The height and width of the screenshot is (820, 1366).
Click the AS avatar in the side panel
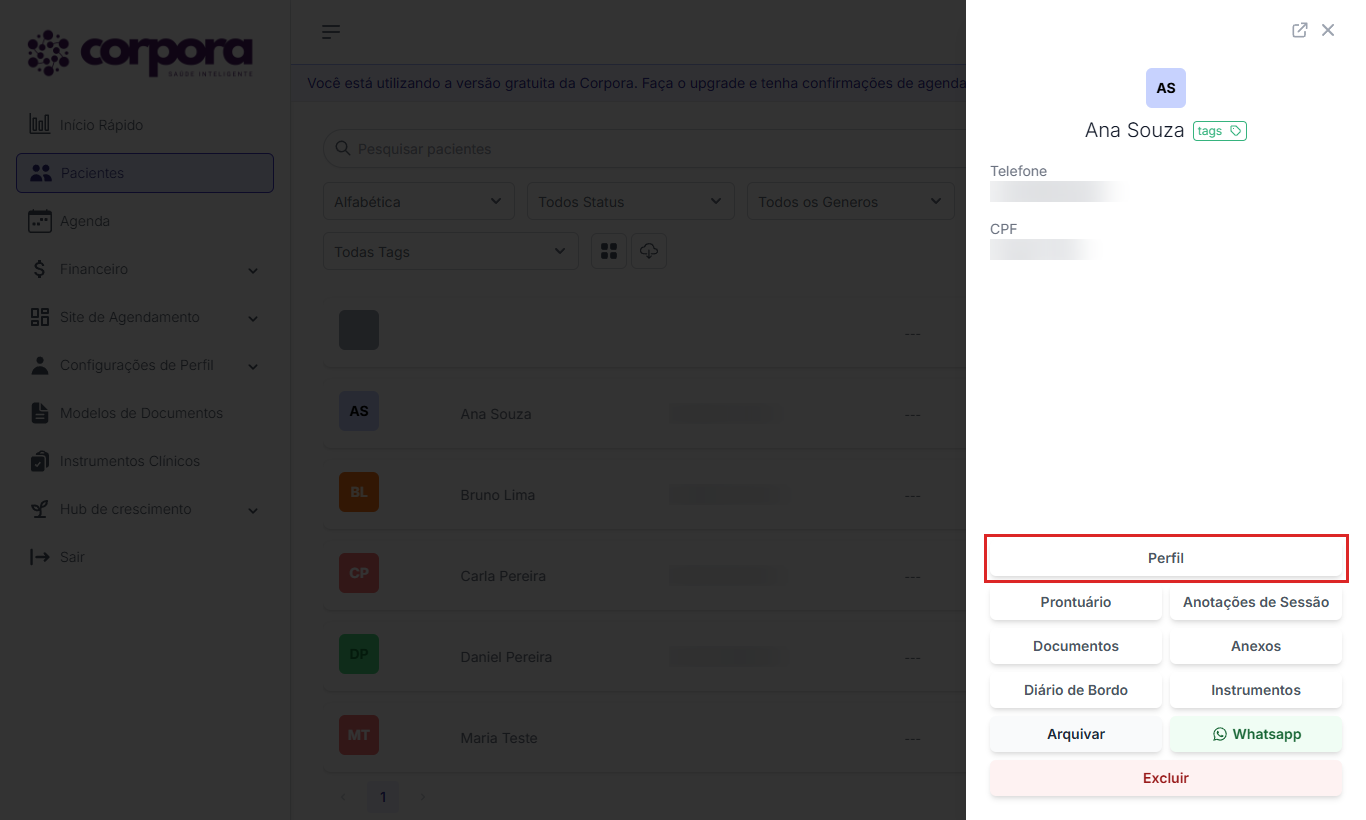tap(1166, 88)
